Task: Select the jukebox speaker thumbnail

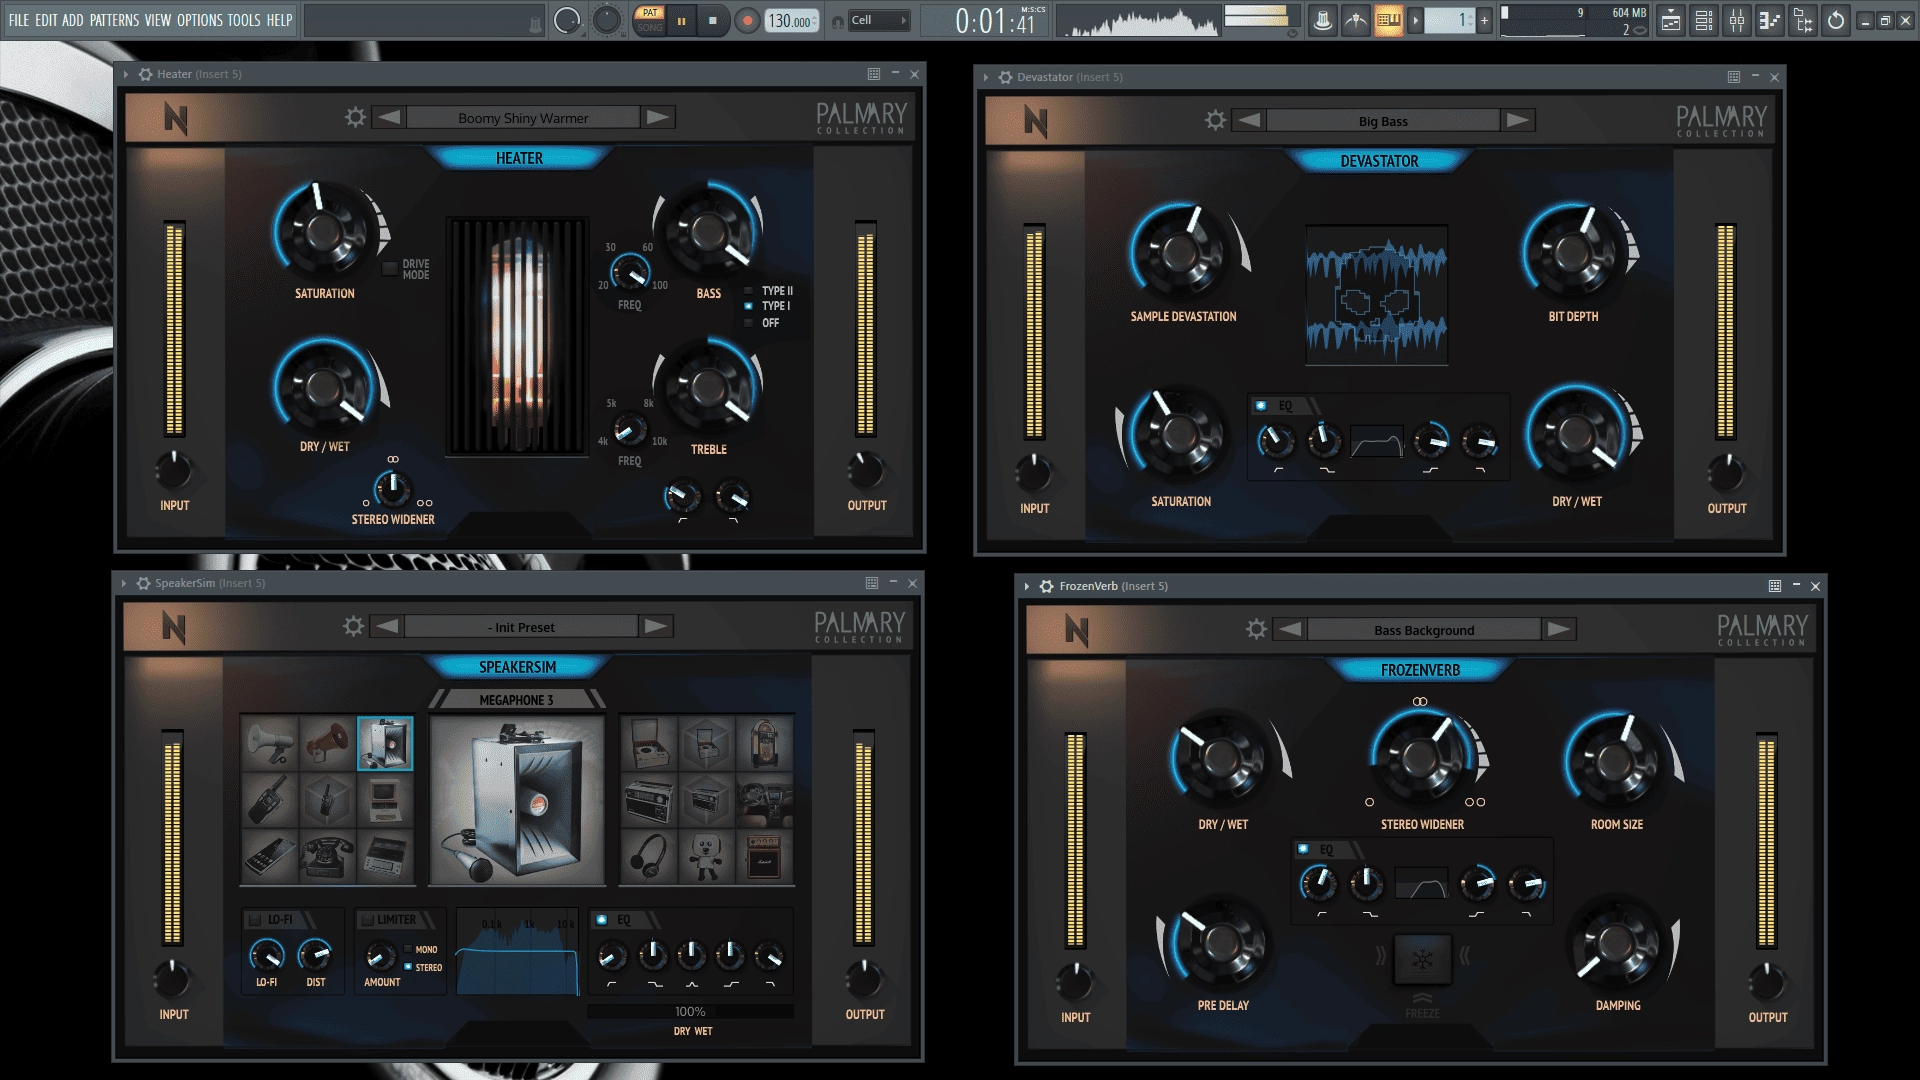Action: [765, 743]
